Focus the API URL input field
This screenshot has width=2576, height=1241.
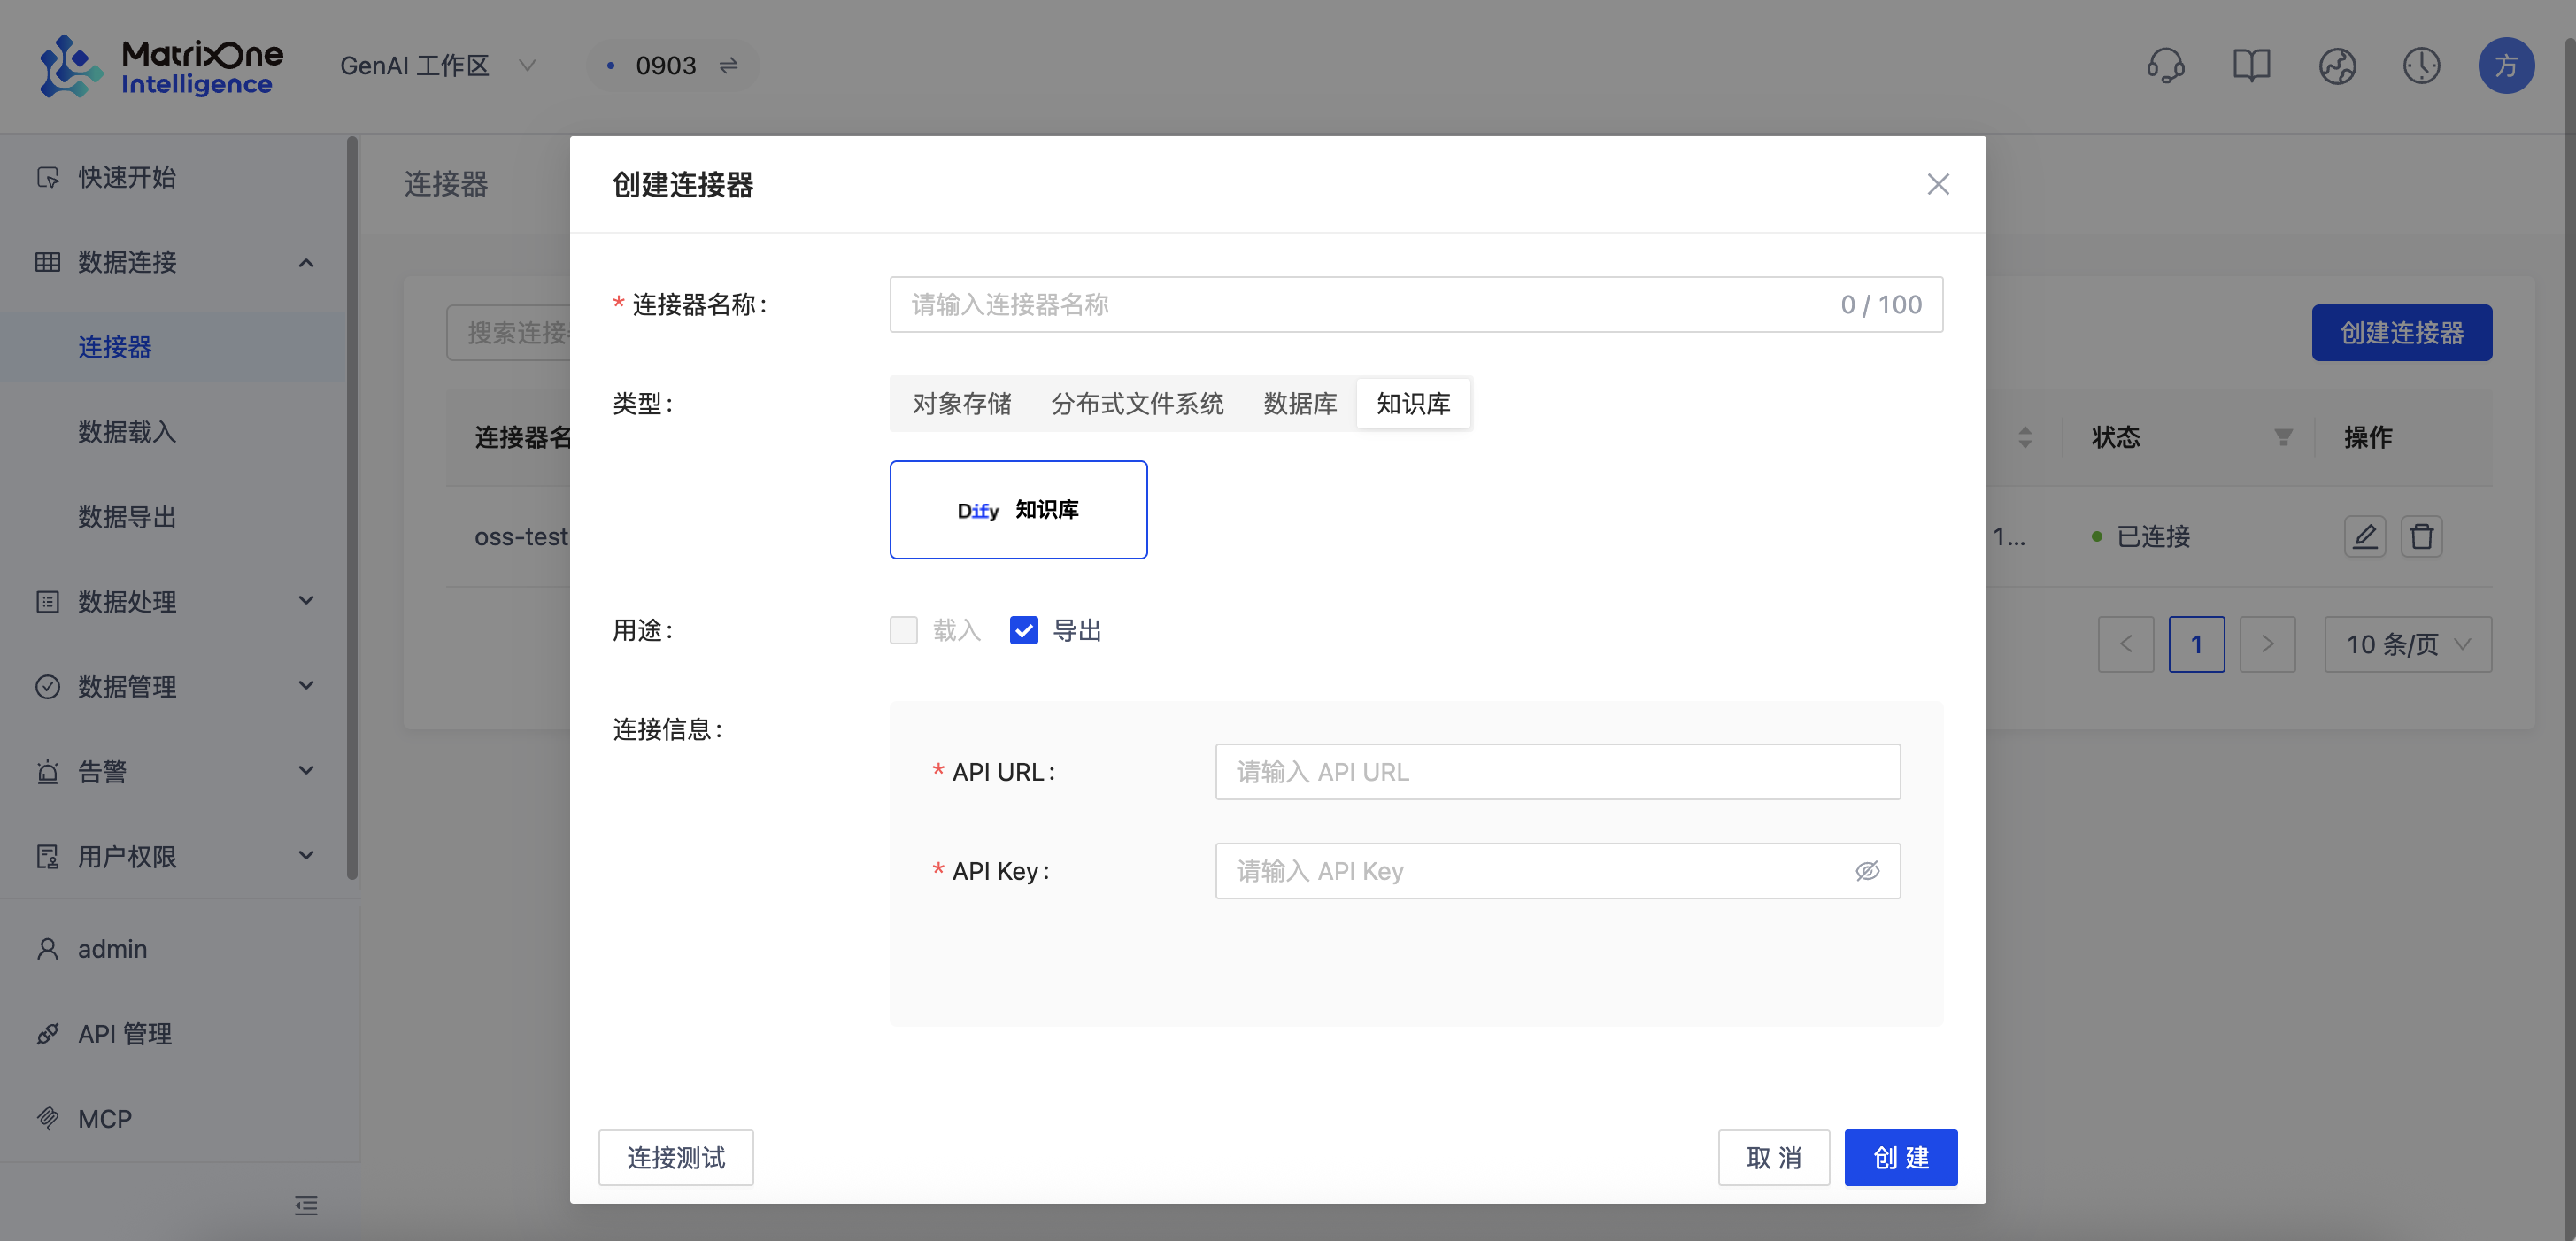point(1557,771)
